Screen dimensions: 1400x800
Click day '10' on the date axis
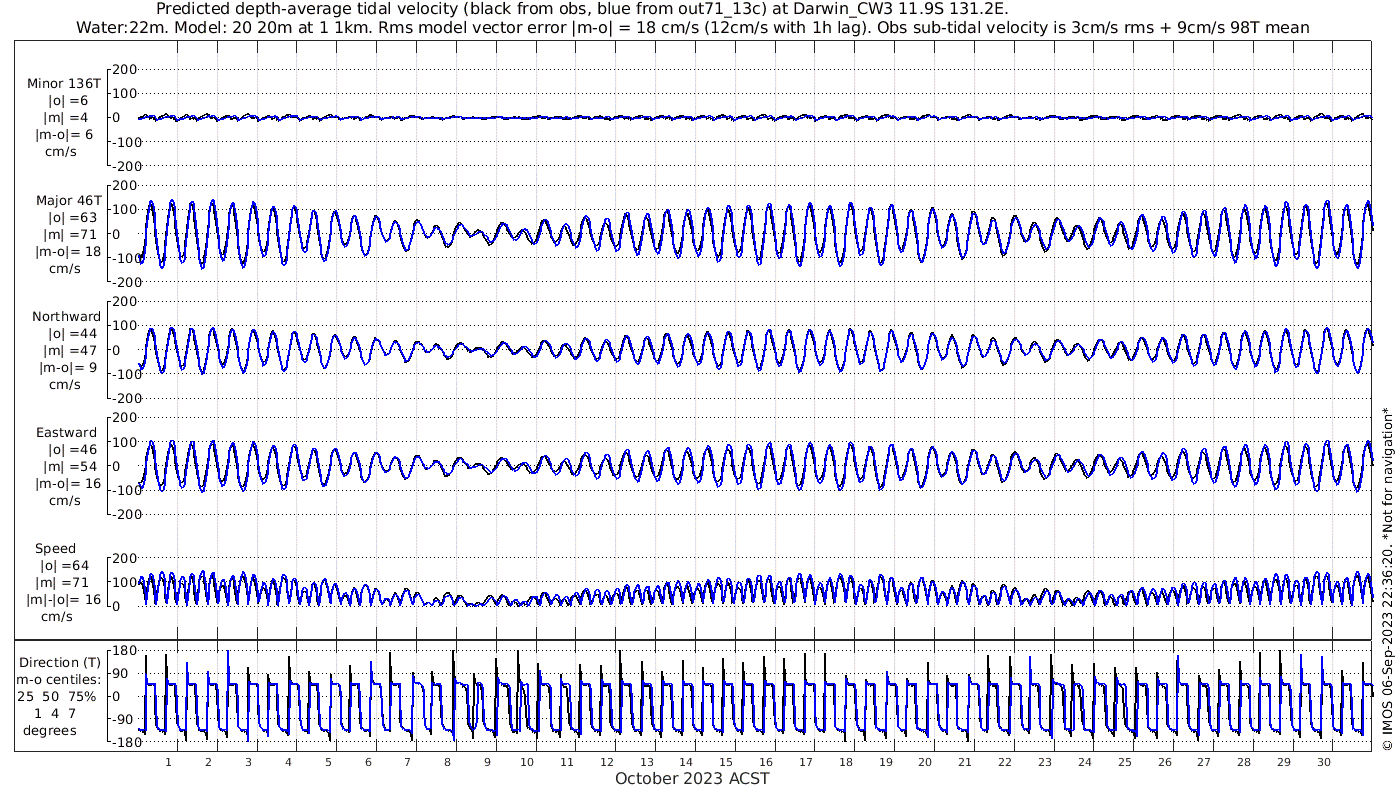(x=527, y=762)
